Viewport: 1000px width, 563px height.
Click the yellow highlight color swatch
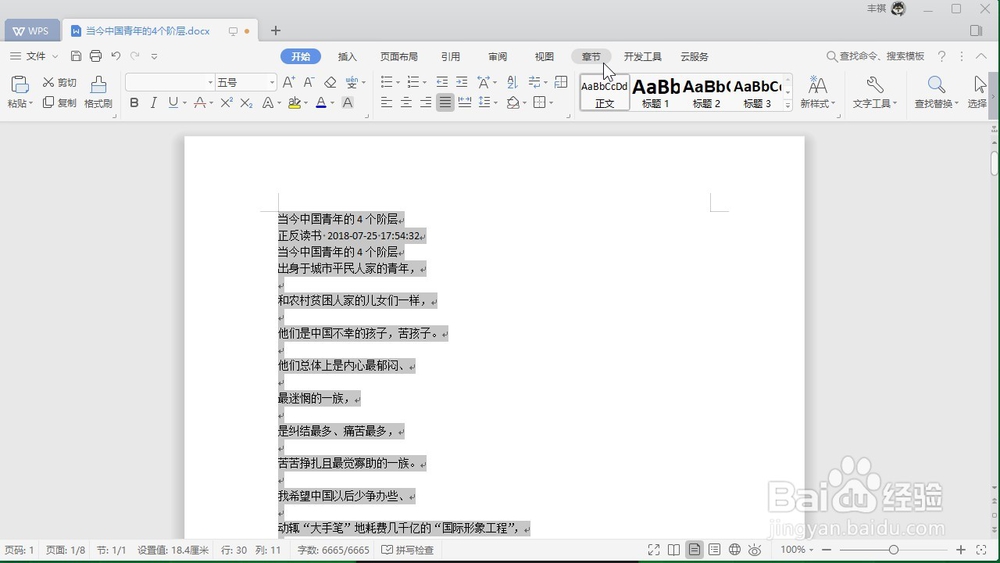(294, 103)
